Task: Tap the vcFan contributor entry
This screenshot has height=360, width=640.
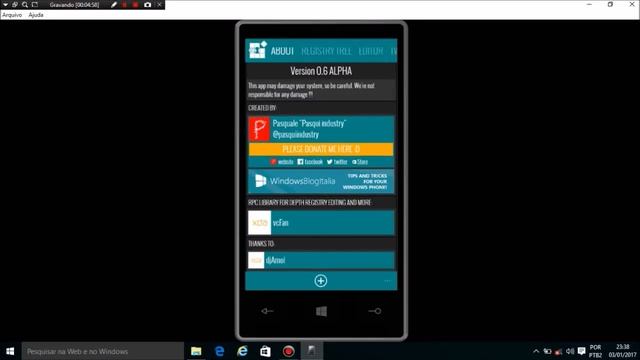Action: pos(321,222)
